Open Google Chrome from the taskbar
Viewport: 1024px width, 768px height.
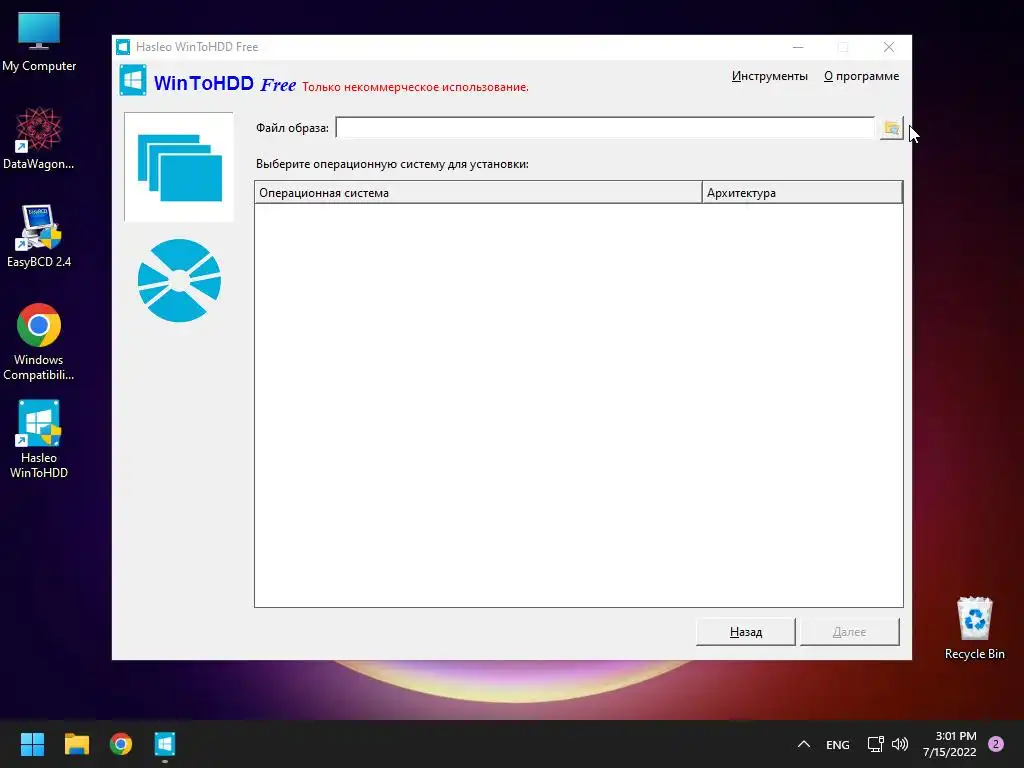(121, 744)
